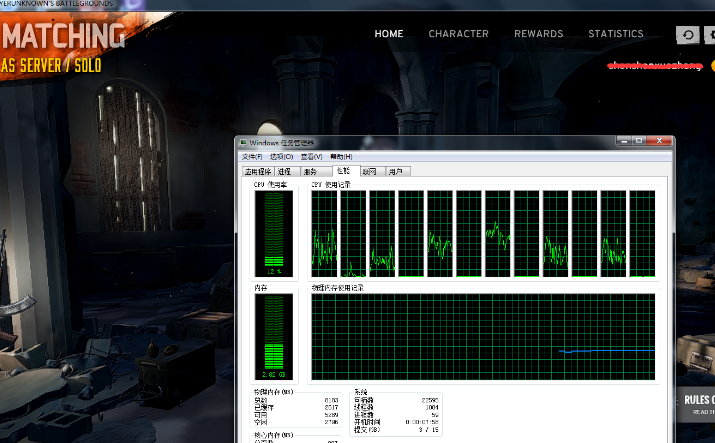Screen dimensions: 715x443
Task: Minimize the Task Manager window
Action: point(624,141)
